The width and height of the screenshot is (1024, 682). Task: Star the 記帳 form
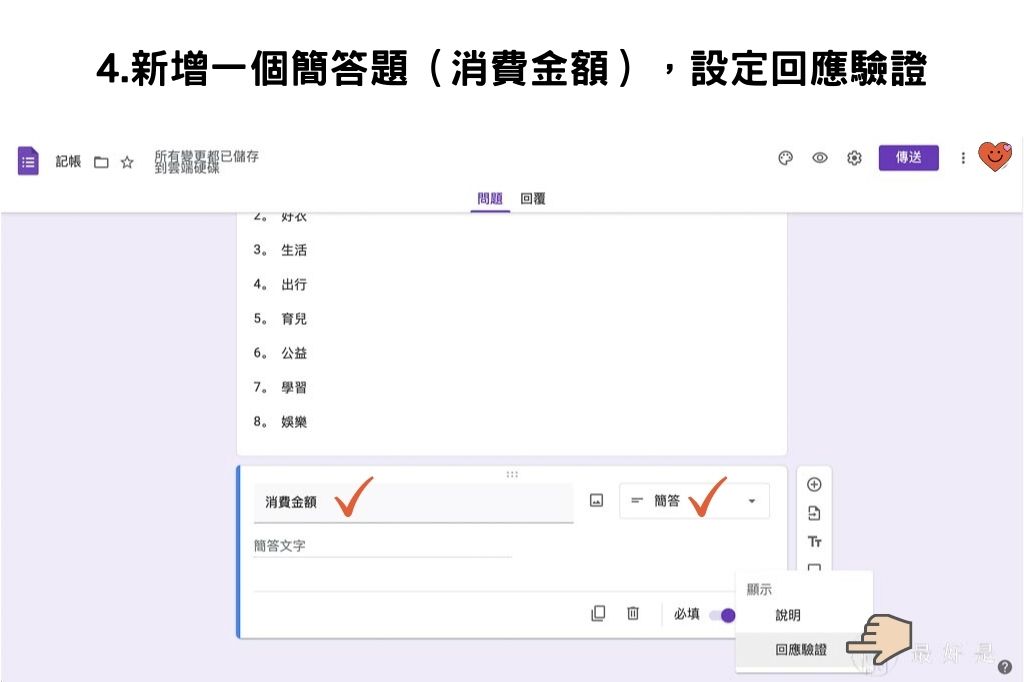pyautogui.click(x=125, y=161)
